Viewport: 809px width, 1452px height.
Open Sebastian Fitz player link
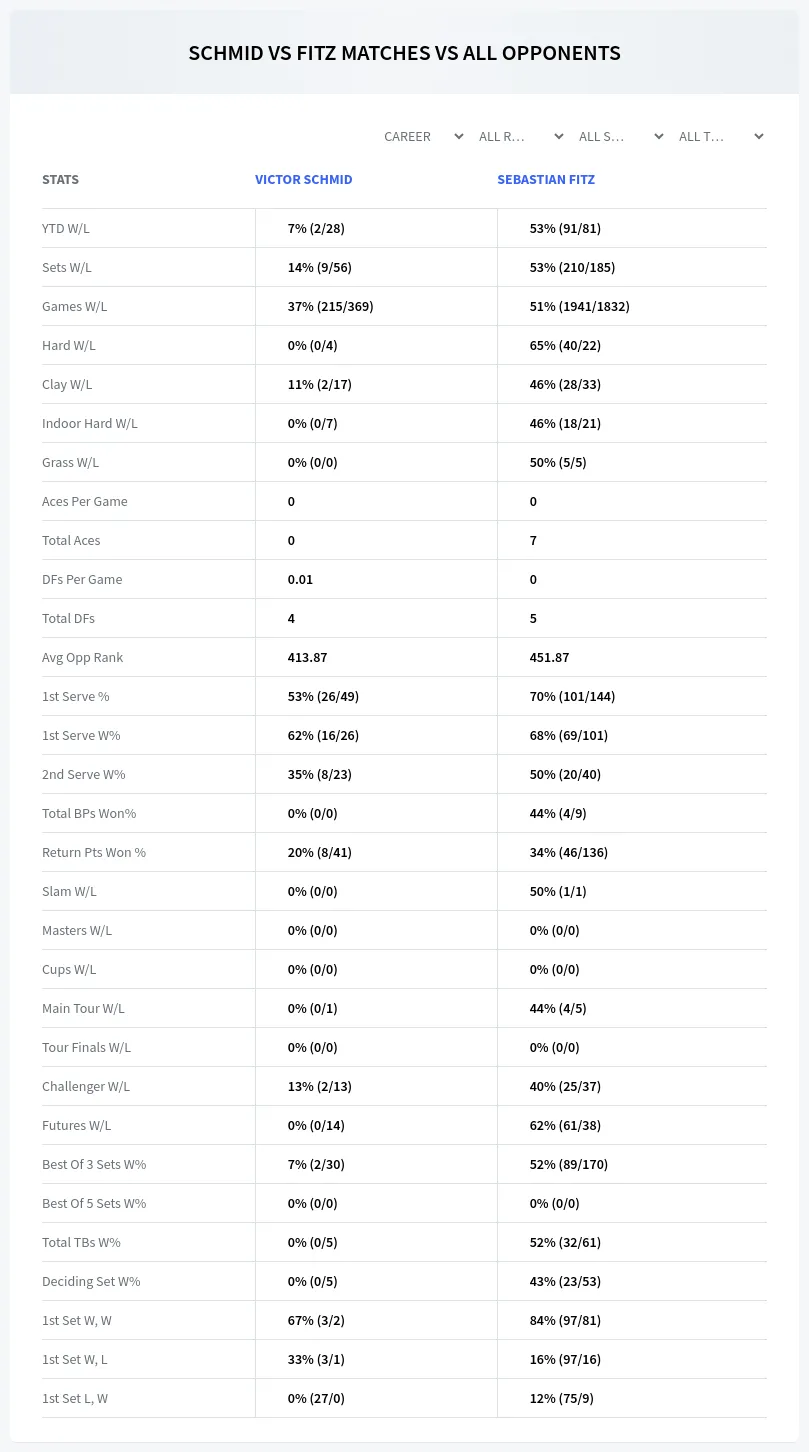[546, 180]
